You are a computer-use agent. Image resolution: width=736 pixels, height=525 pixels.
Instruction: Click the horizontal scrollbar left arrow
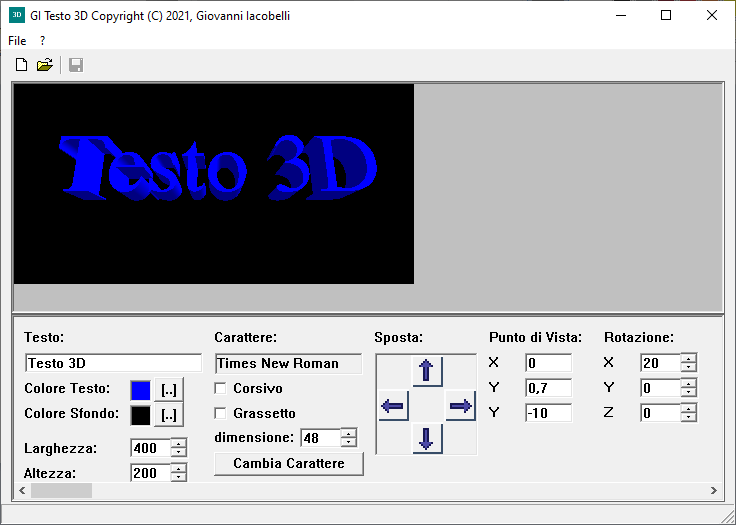[x=22, y=491]
